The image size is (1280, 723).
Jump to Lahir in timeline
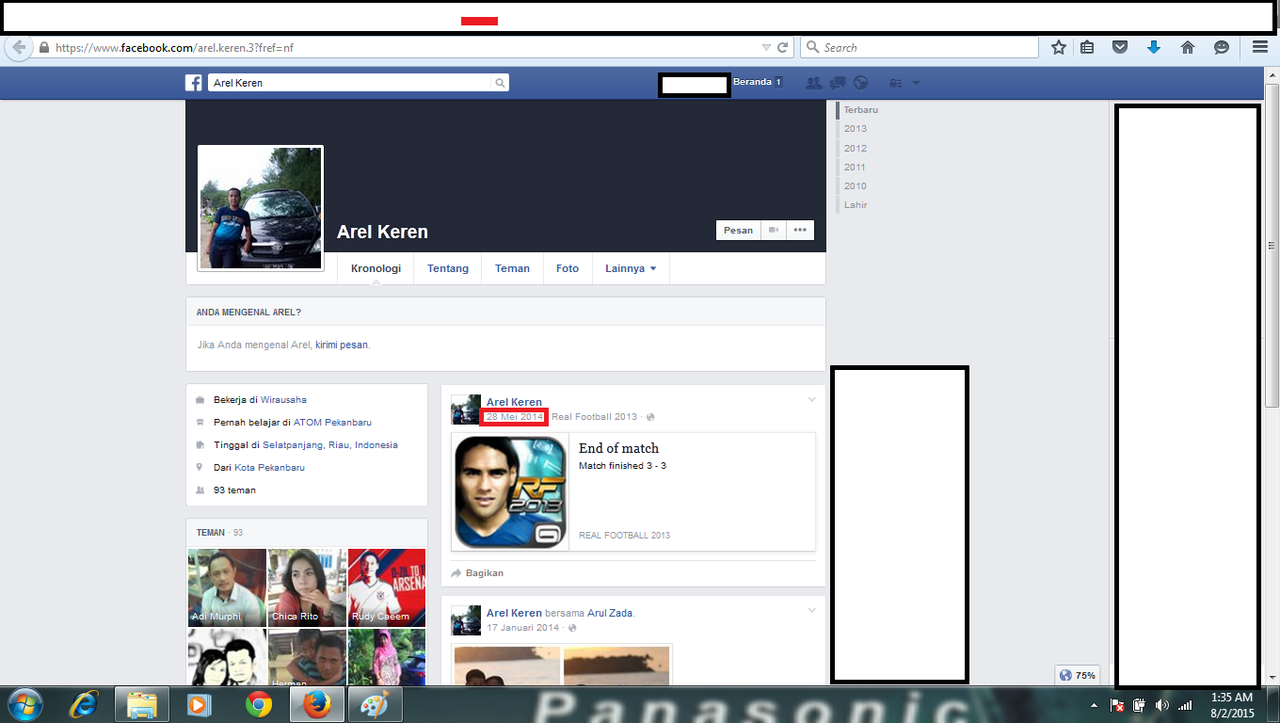tap(855, 205)
